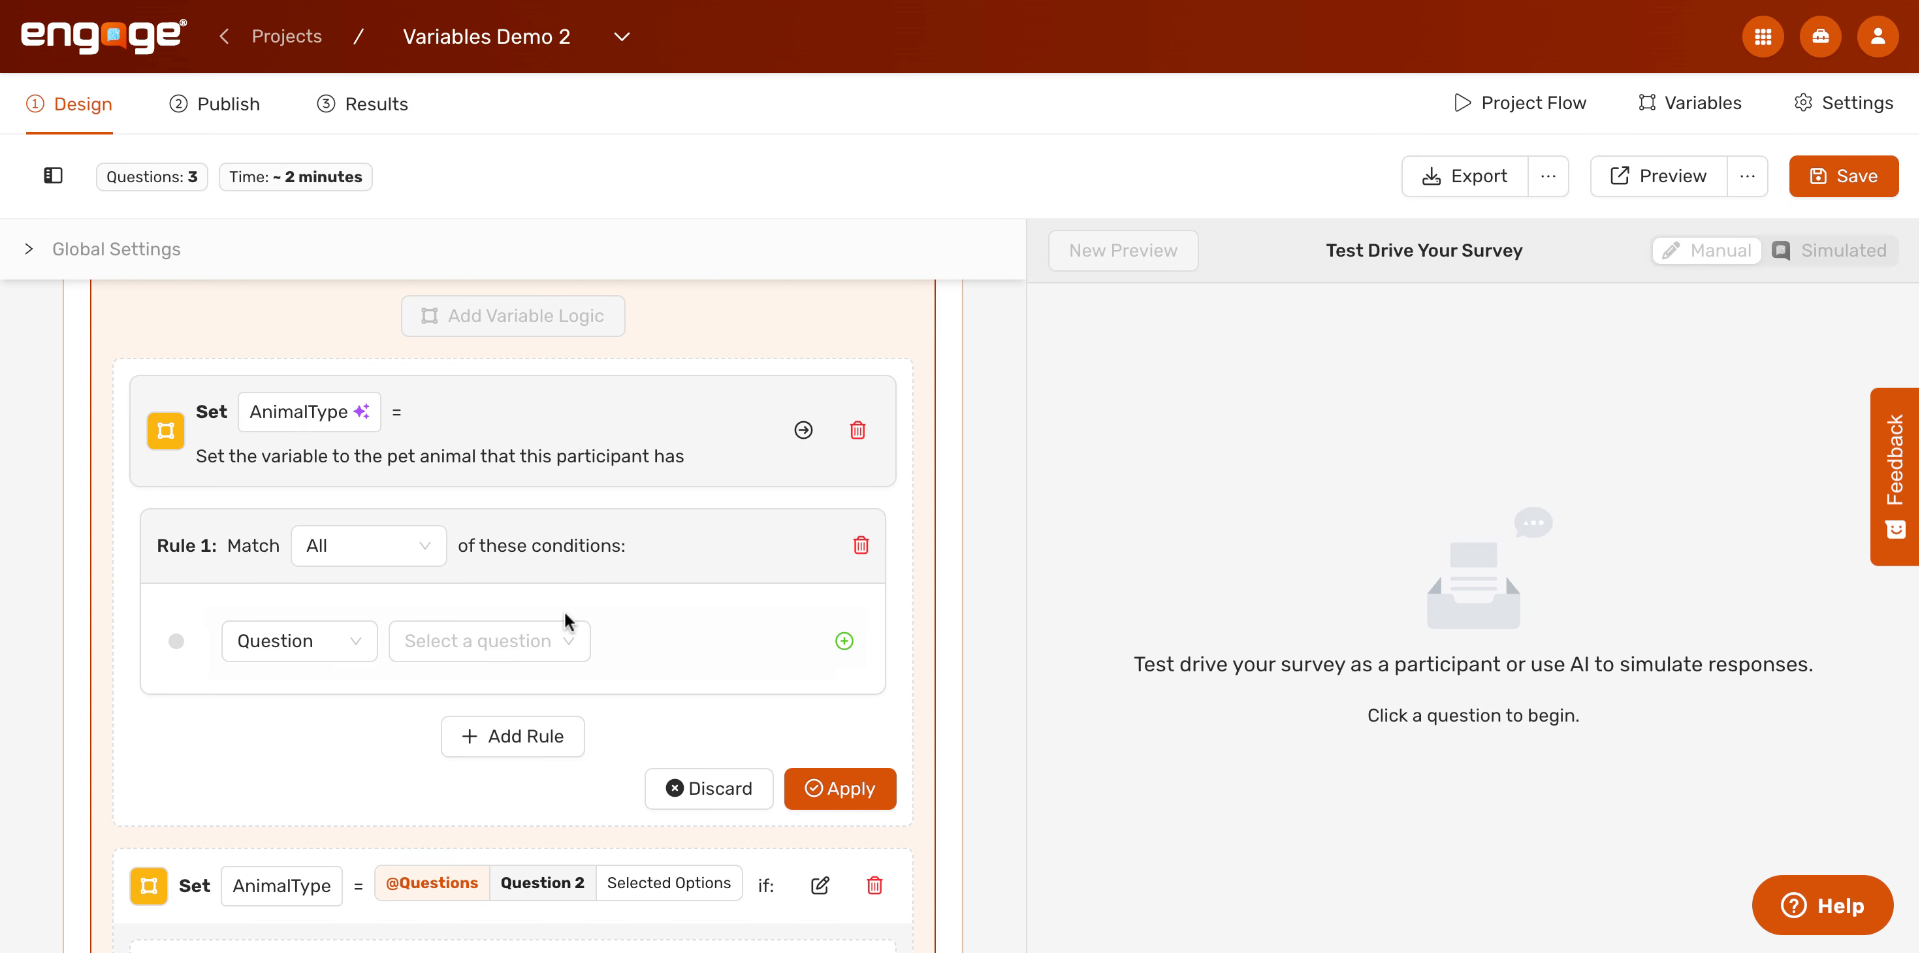Click the Question 2 tag
This screenshot has width=1919, height=953.
pyautogui.click(x=543, y=883)
